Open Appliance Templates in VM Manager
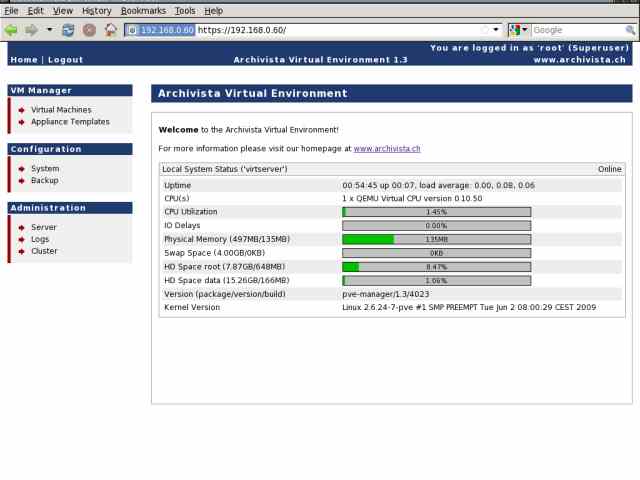640x480 pixels. pyautogui.click(x=71, y=122)
